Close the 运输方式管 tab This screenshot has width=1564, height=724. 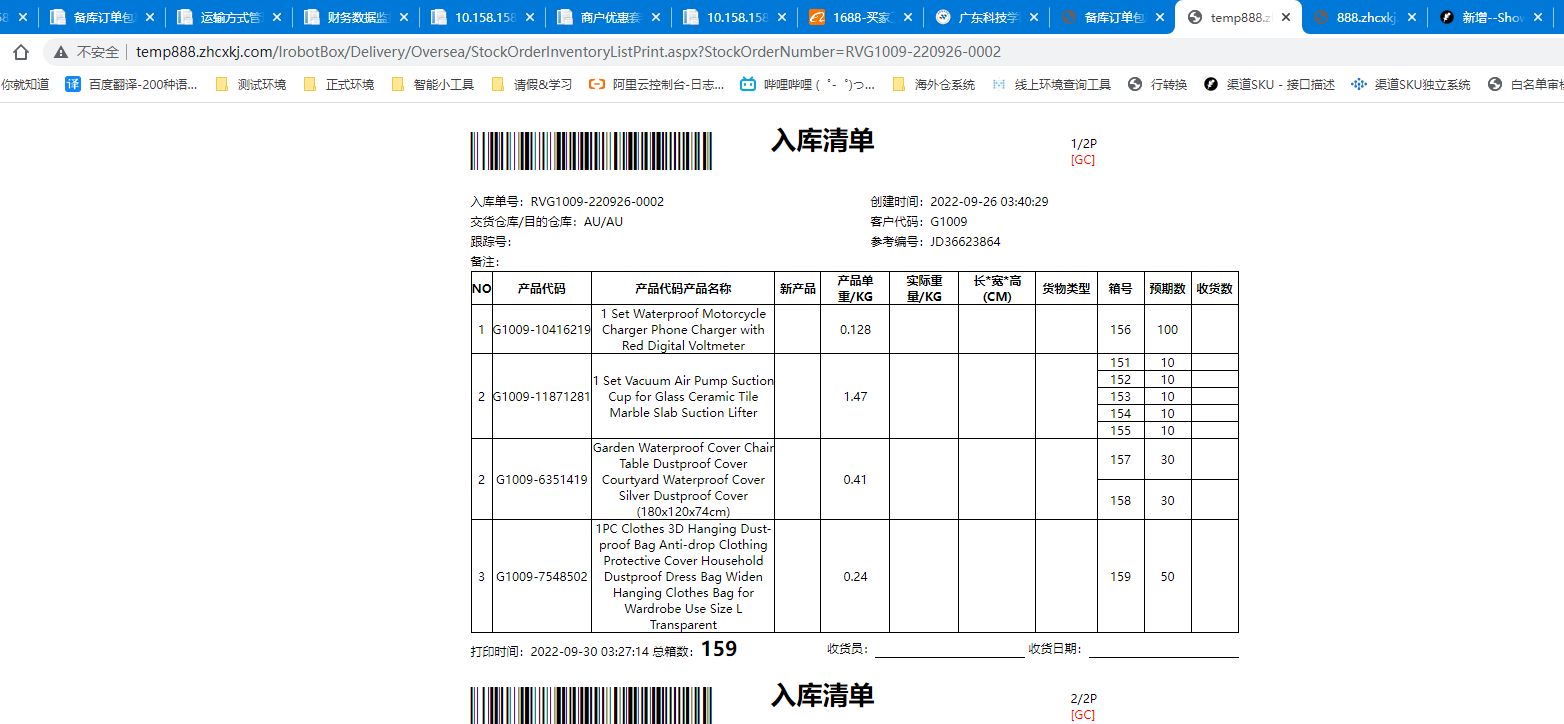(x=277, y=17)
